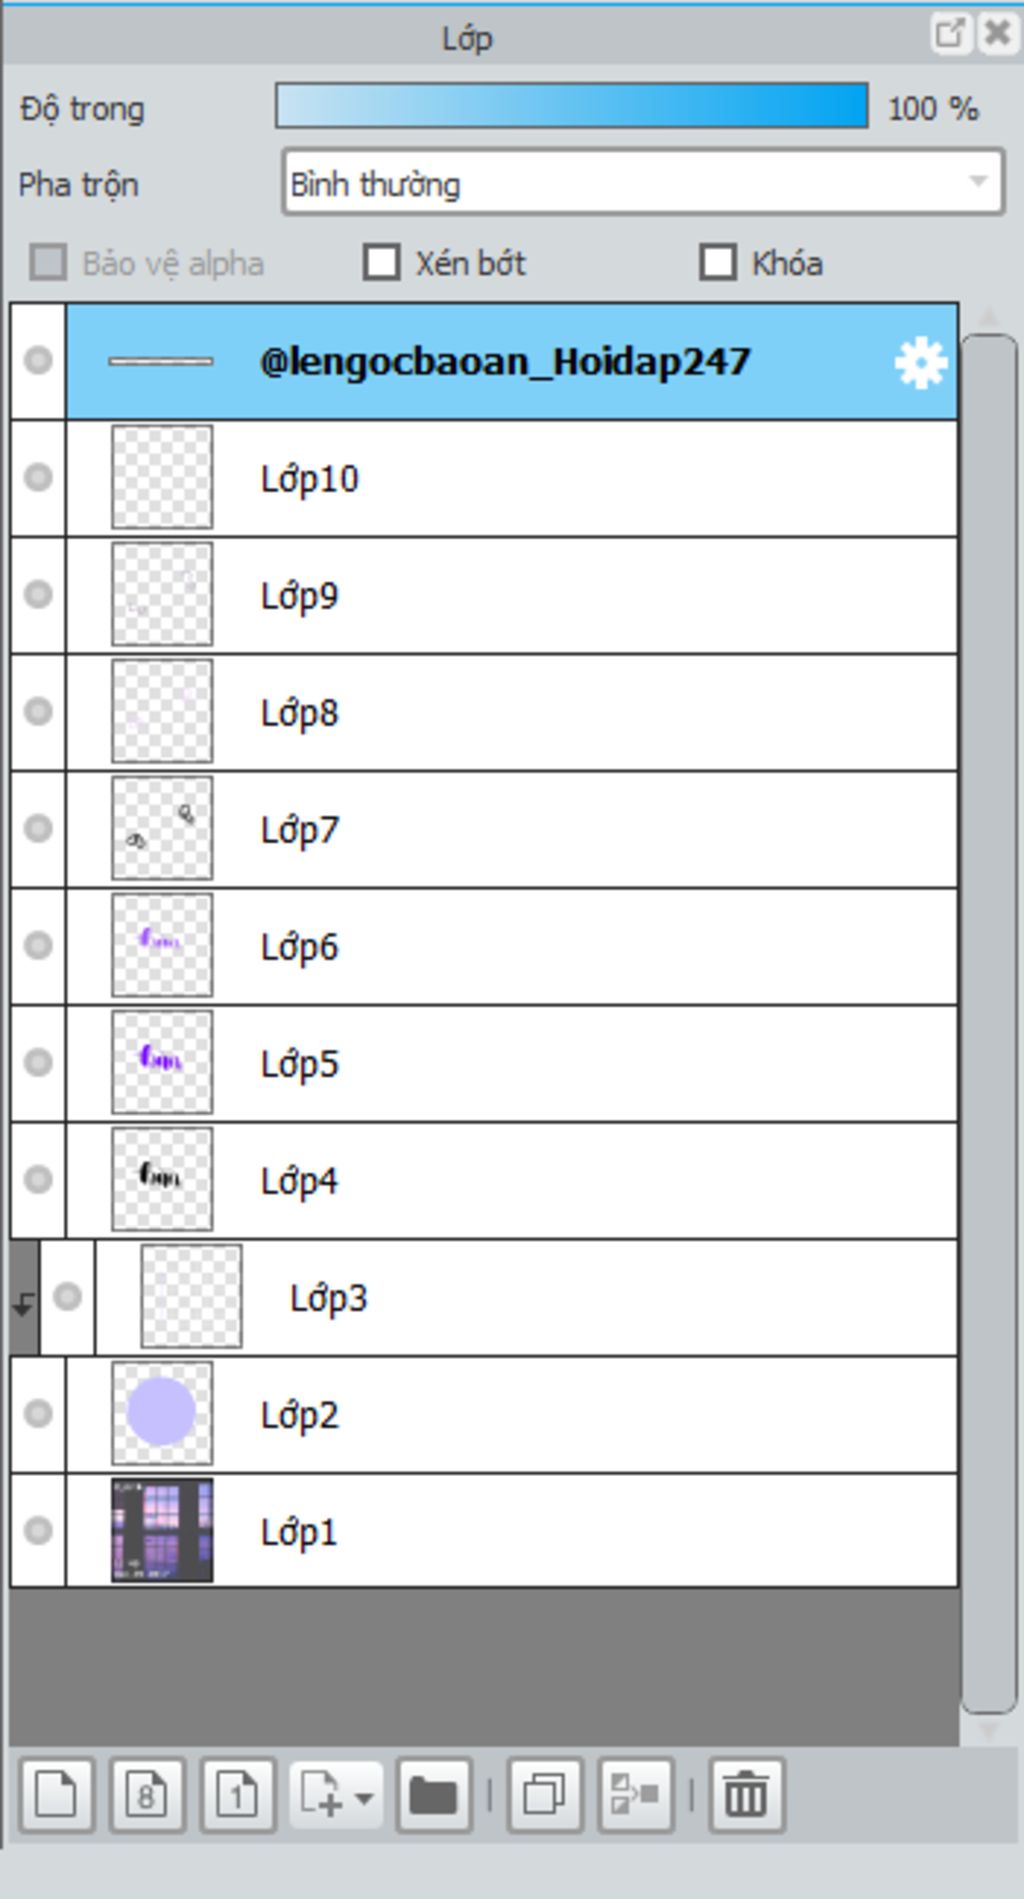
Task: Enable the Xén bớt checkbox
Action: [x=381, y=263]
